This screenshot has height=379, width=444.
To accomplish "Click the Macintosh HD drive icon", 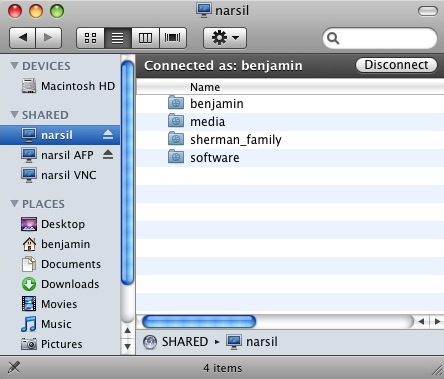I will 29,86.
